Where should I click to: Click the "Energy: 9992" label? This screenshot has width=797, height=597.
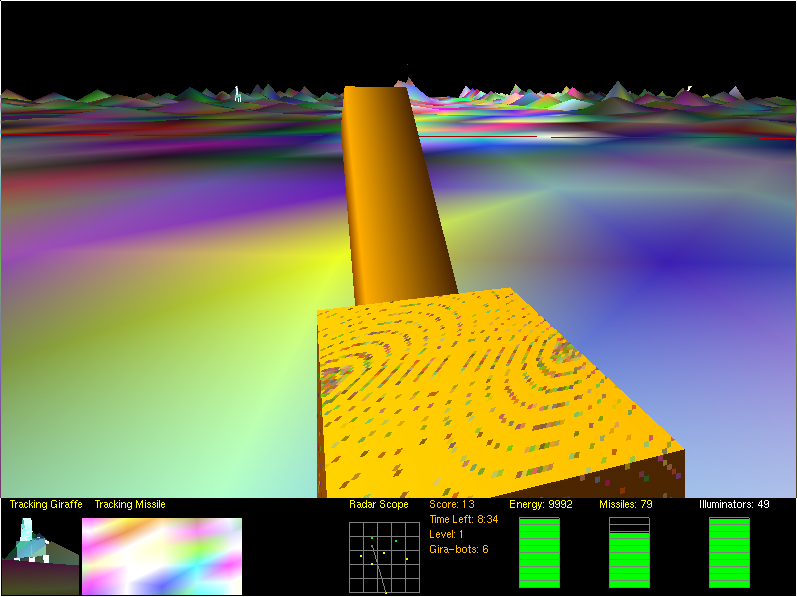tap(541, 505)
